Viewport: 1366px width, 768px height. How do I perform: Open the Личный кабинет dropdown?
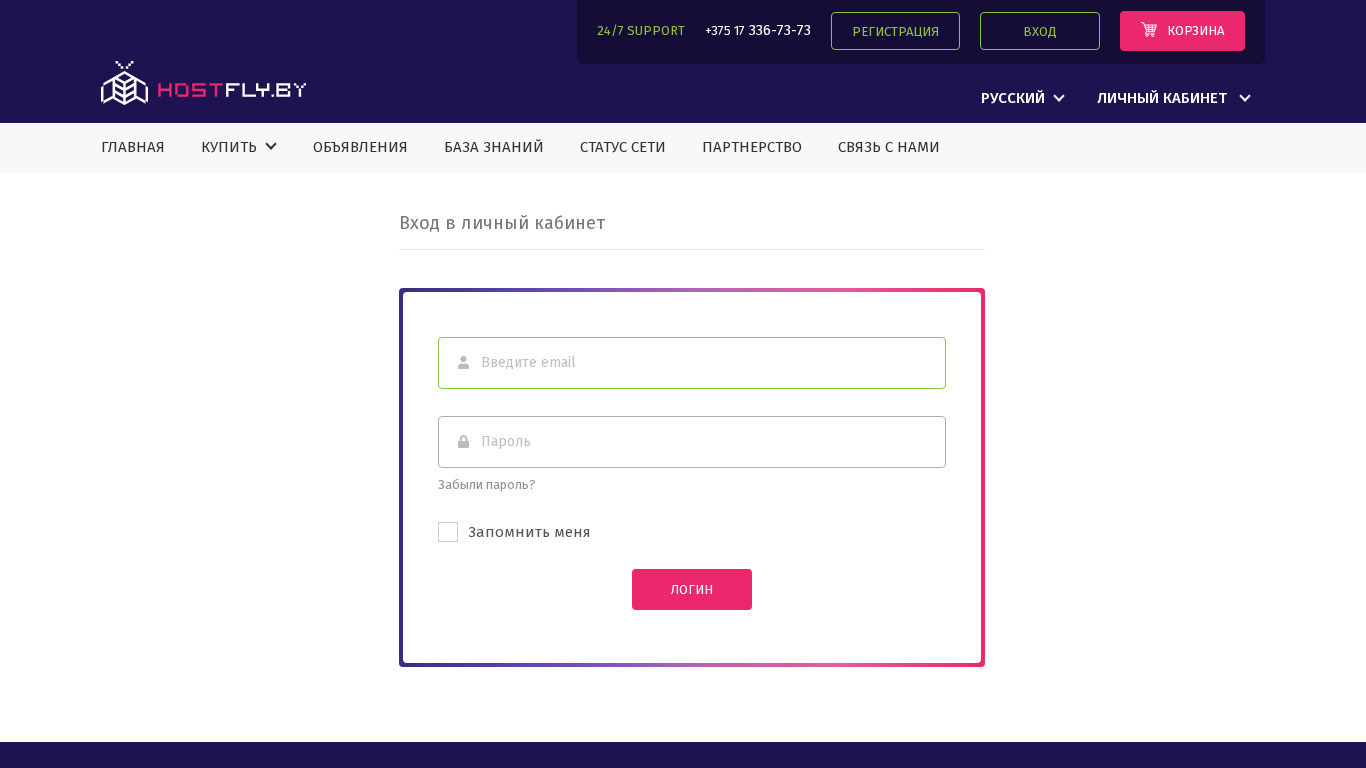pyautogui.click(x=1173, y=98)
